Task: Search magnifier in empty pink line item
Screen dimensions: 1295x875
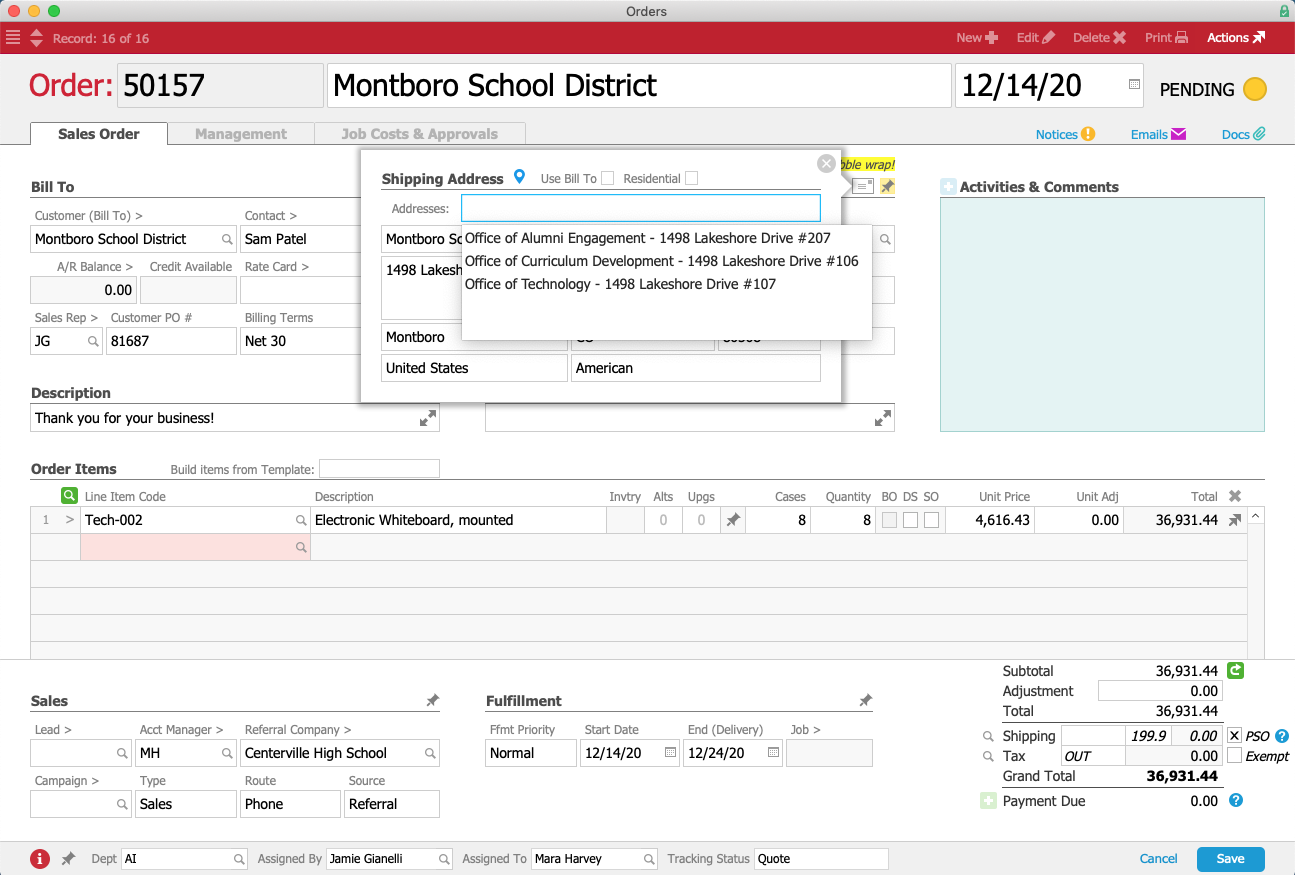Action: [x=301, y=548]
